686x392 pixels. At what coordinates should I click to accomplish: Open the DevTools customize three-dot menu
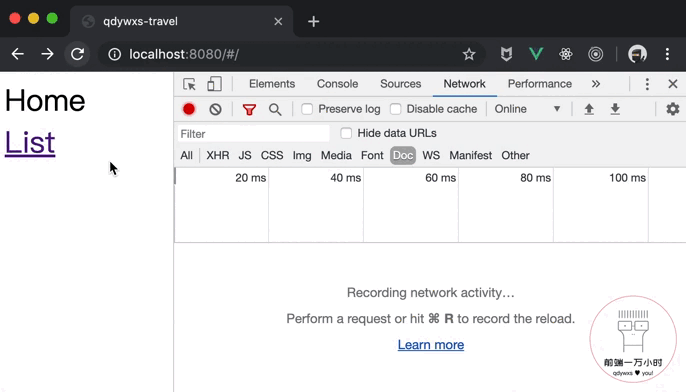point(647,84)
